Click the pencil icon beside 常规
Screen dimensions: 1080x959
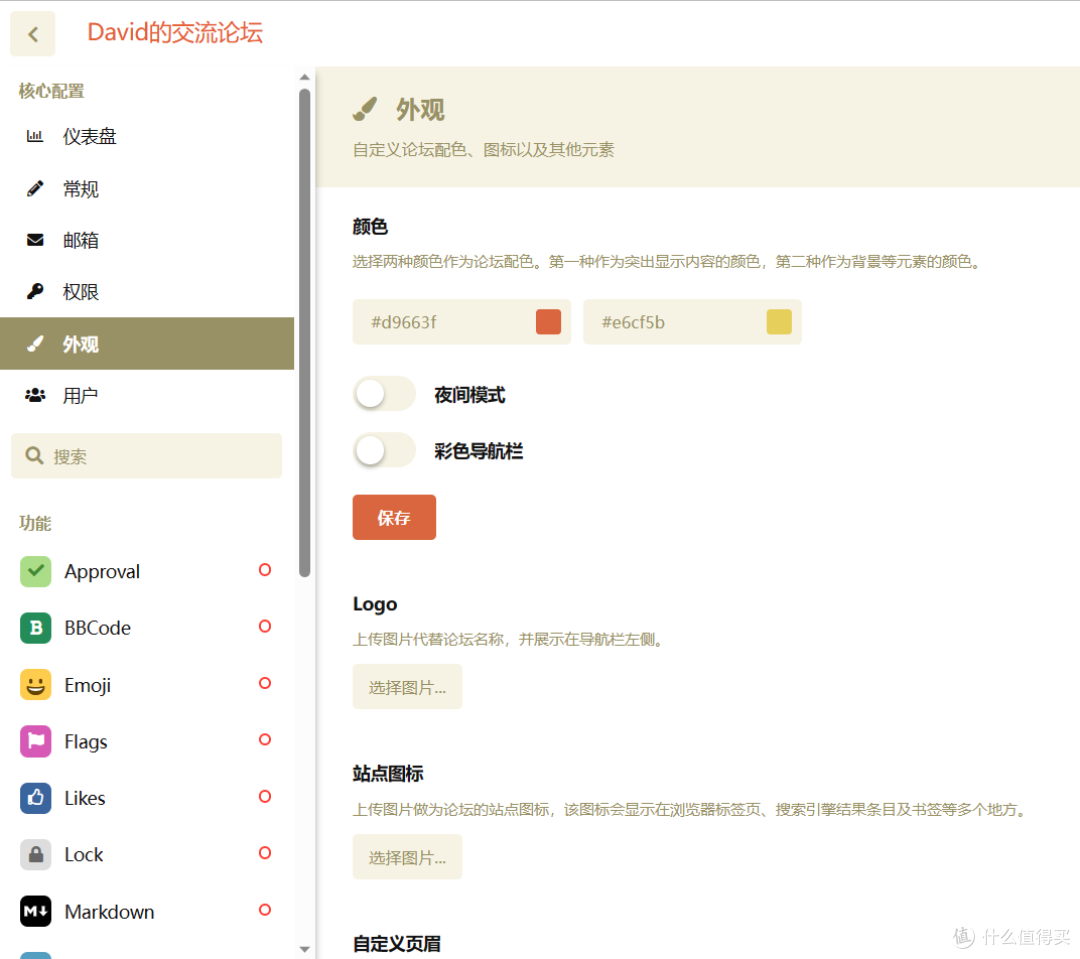click(35, 188)
